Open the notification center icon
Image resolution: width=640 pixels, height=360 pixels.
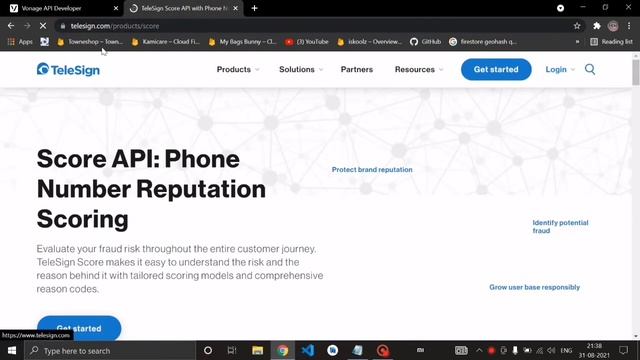623,351
